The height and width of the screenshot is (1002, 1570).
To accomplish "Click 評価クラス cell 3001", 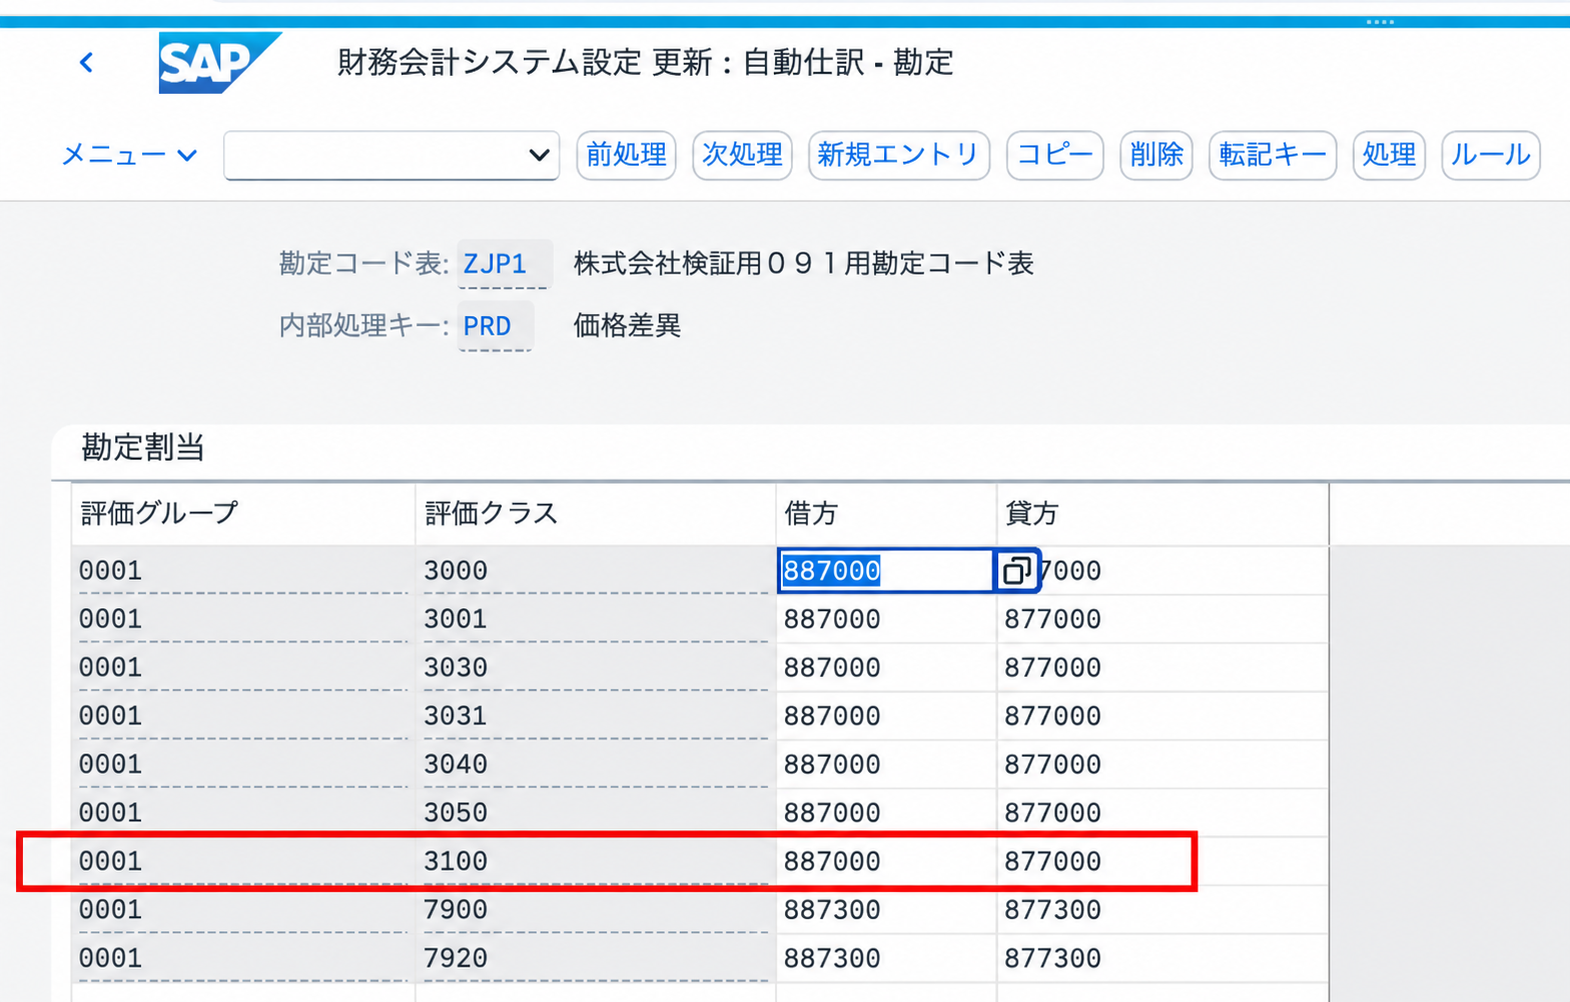I will (x=595, y=619).
